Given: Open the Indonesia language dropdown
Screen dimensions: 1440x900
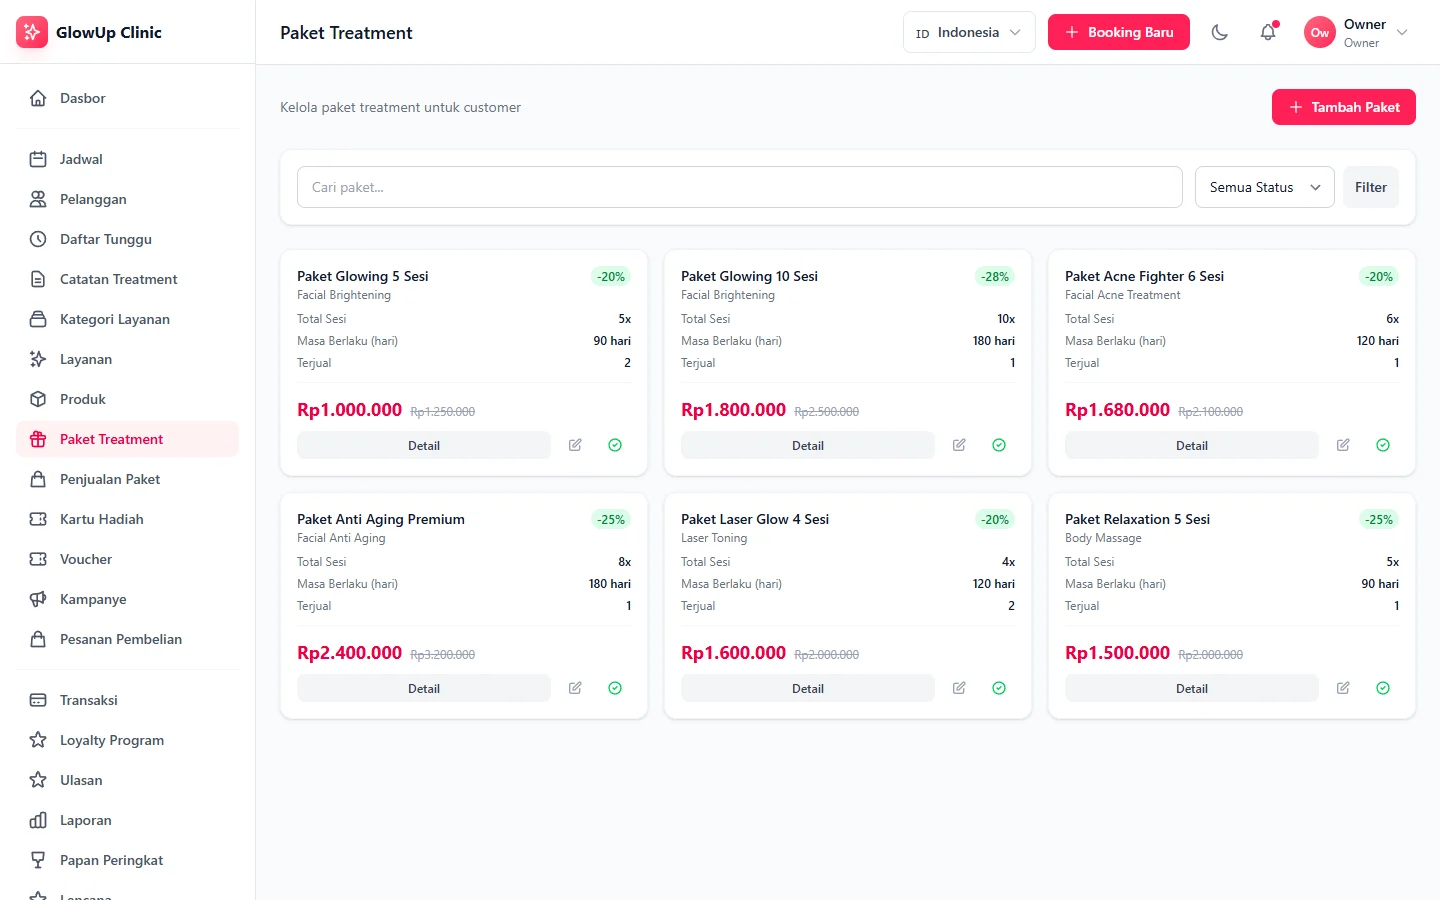Looking at the screenshot, I should coord(969,32).
